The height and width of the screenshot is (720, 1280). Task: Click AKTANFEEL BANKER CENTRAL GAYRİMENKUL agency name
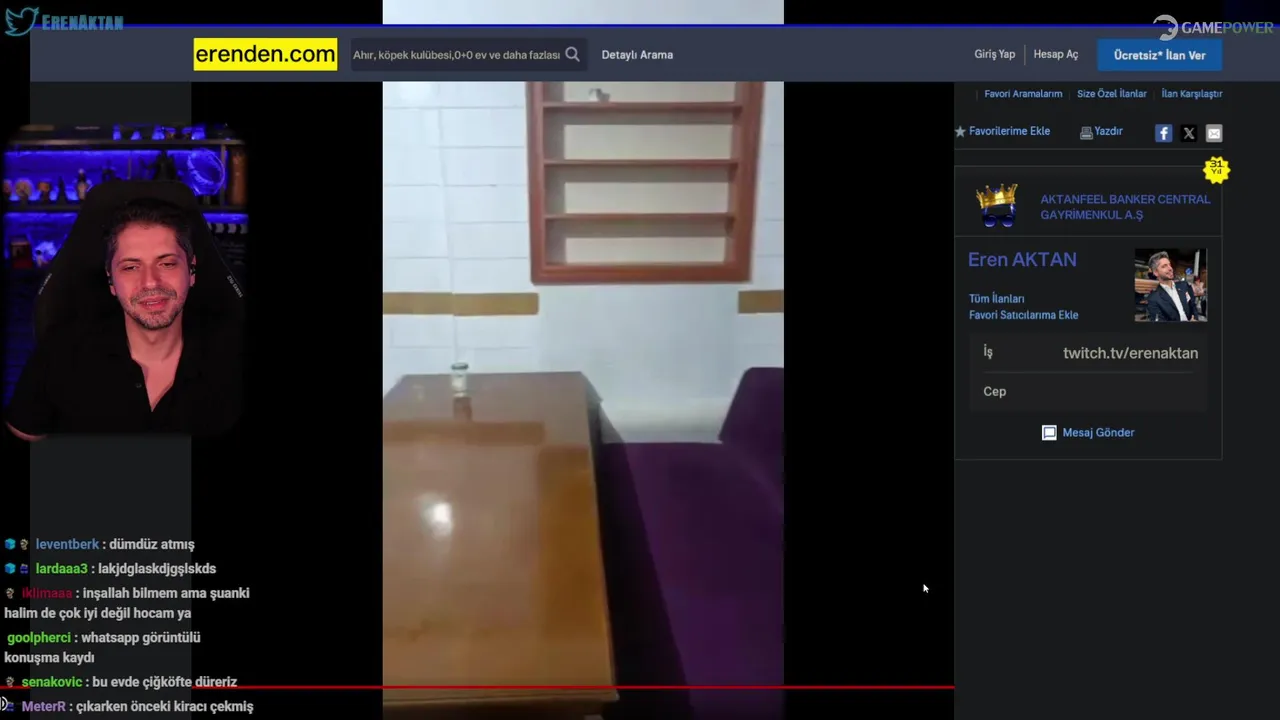pyautogui.click(x=1125, y=207)
